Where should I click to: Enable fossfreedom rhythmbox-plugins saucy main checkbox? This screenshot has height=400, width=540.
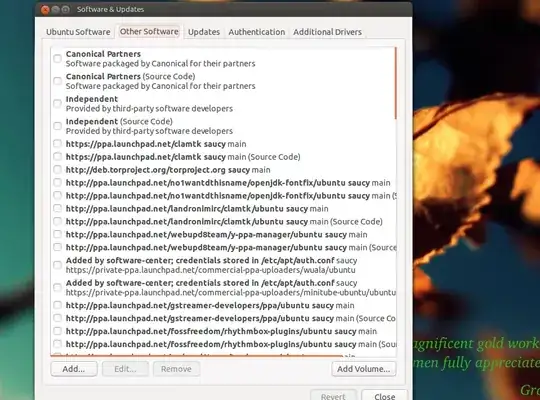pos(58,331)
